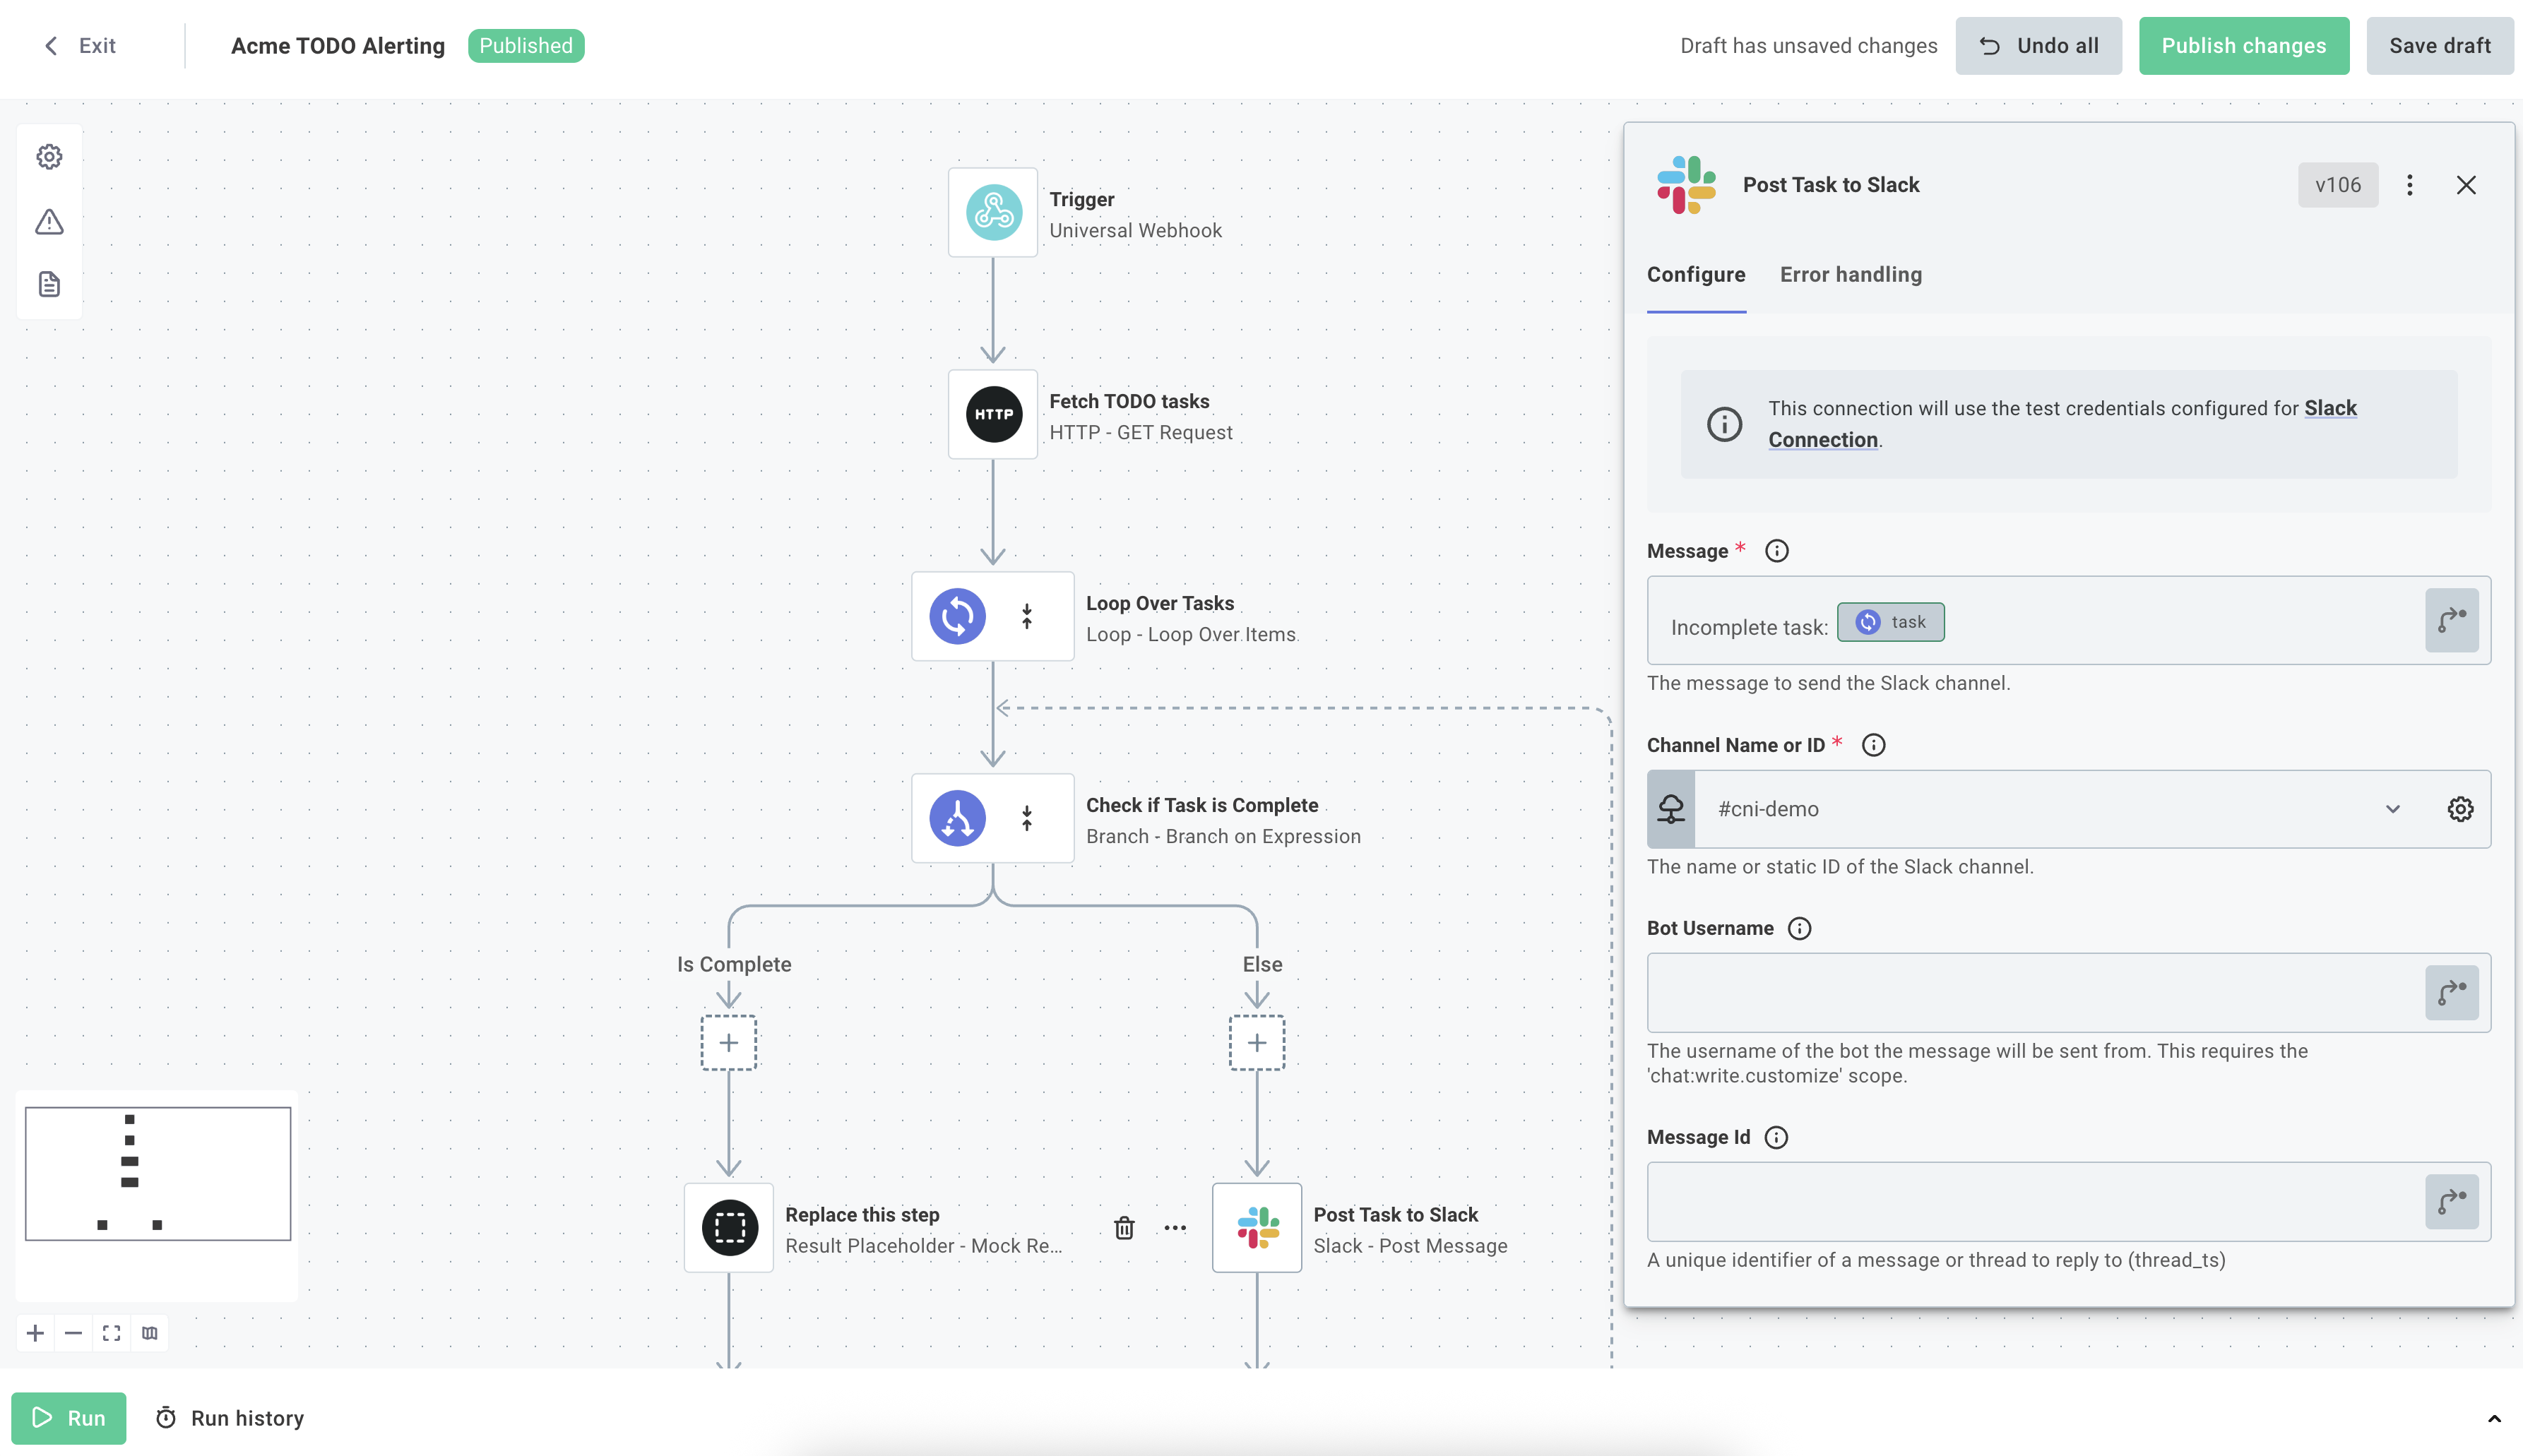
Task: Toggle fullscreen canvas view
Action: click(x=111, y=1332)
